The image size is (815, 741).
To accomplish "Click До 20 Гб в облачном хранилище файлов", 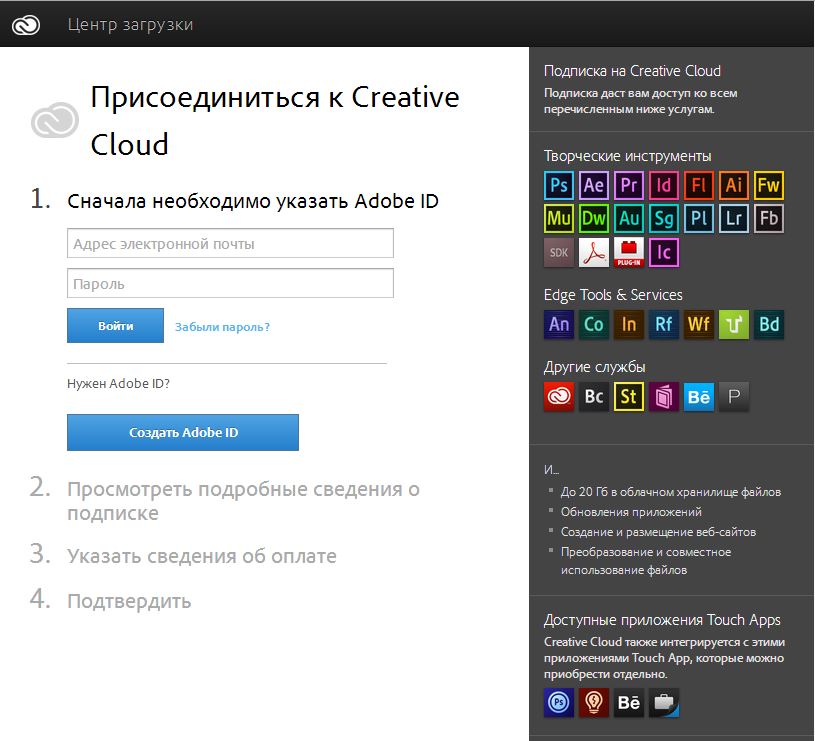I will pyautogui.click(x=671, y=492).
